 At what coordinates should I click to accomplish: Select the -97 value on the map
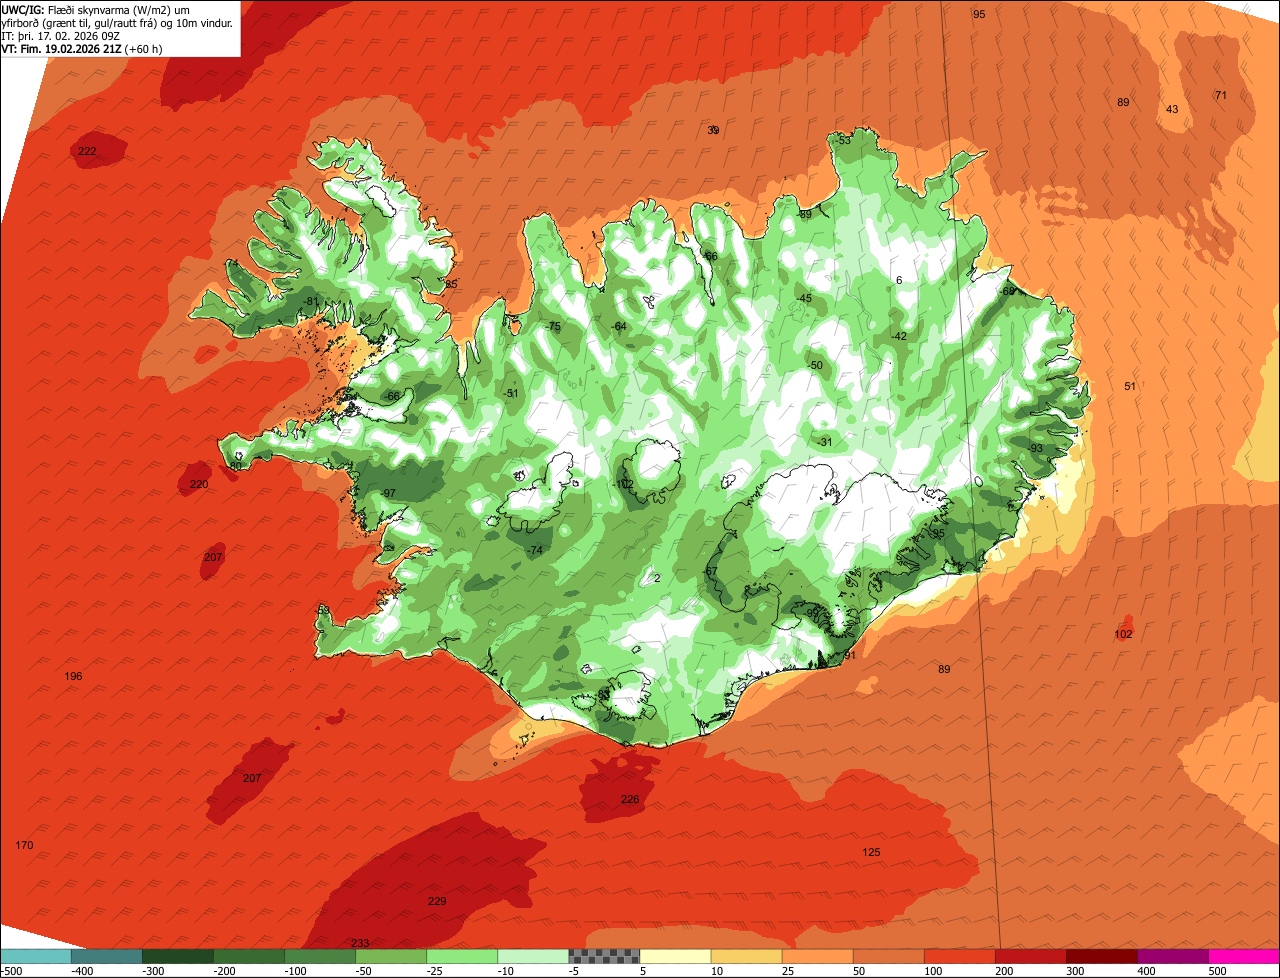click(x=387, y=493)
